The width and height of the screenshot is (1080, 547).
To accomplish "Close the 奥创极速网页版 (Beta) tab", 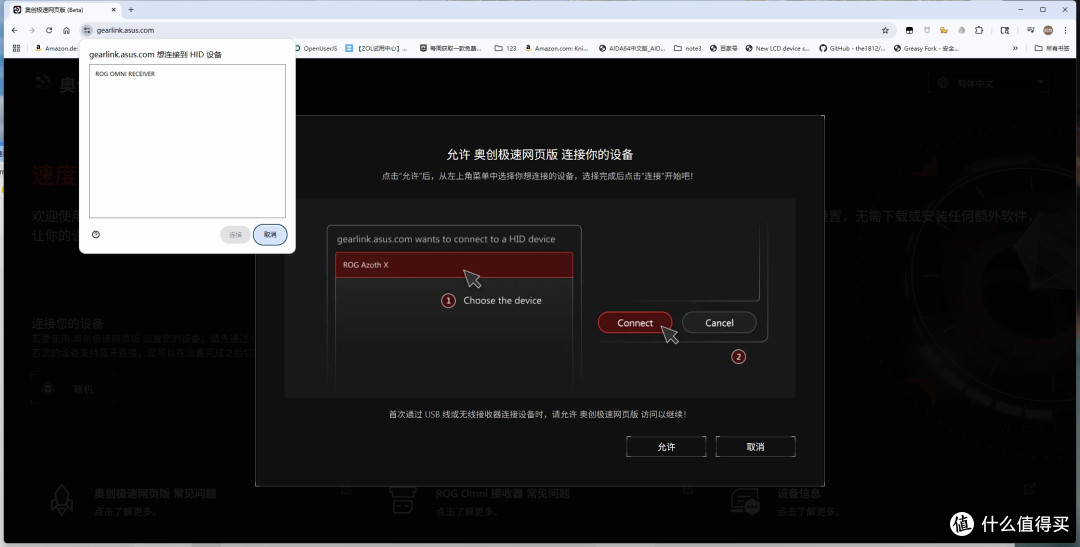I will (114, 10).
